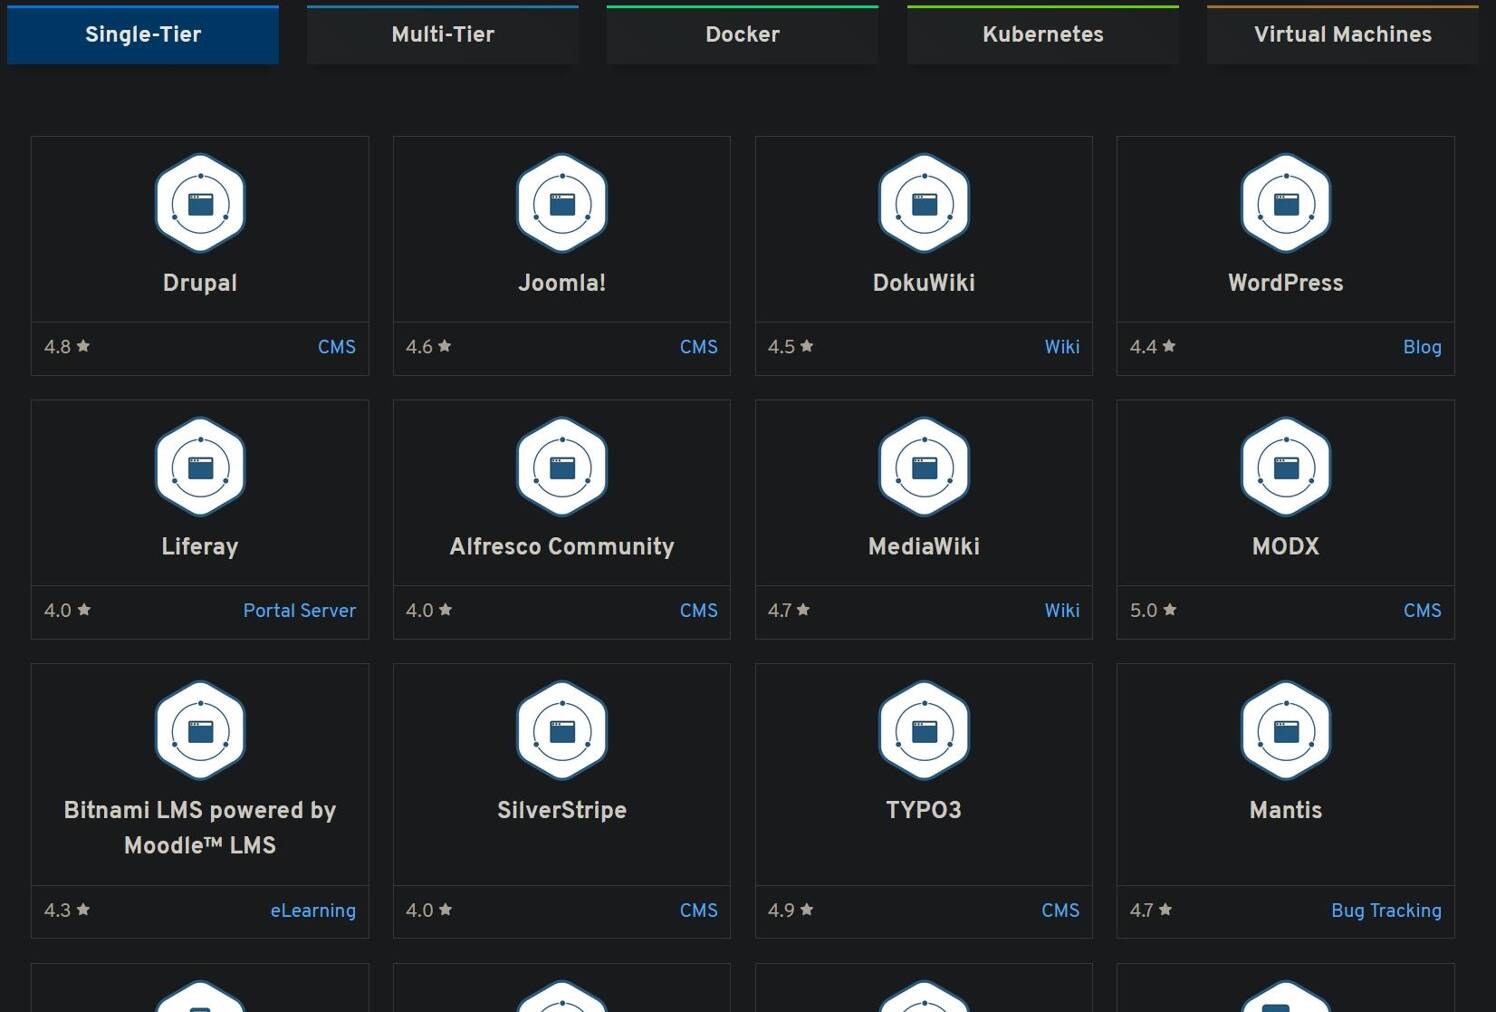
Task: Open the Virtual Machines tab
Action: [x=1341, y=34]
